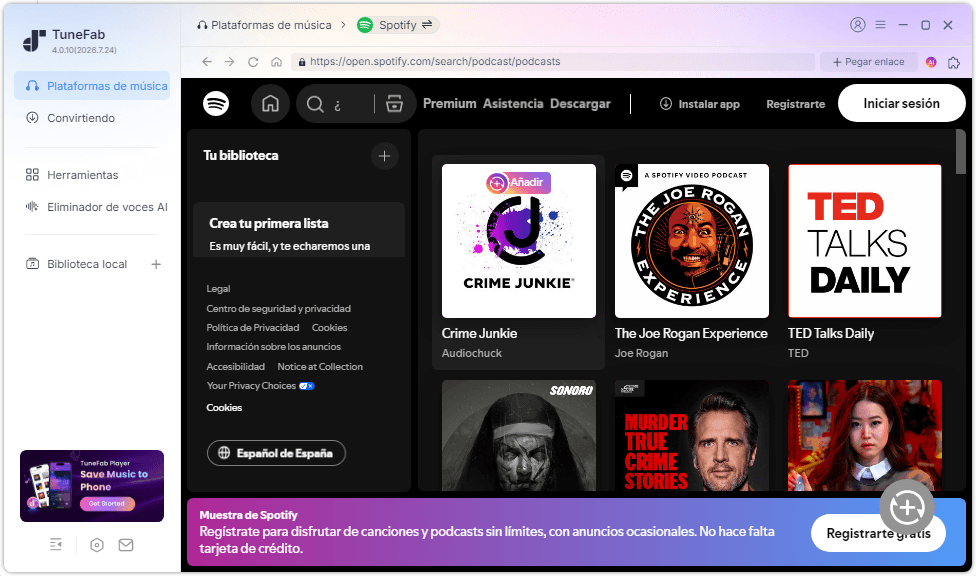
Task: Open Centro de seguridad y privacidad
Action: point(278,309)
